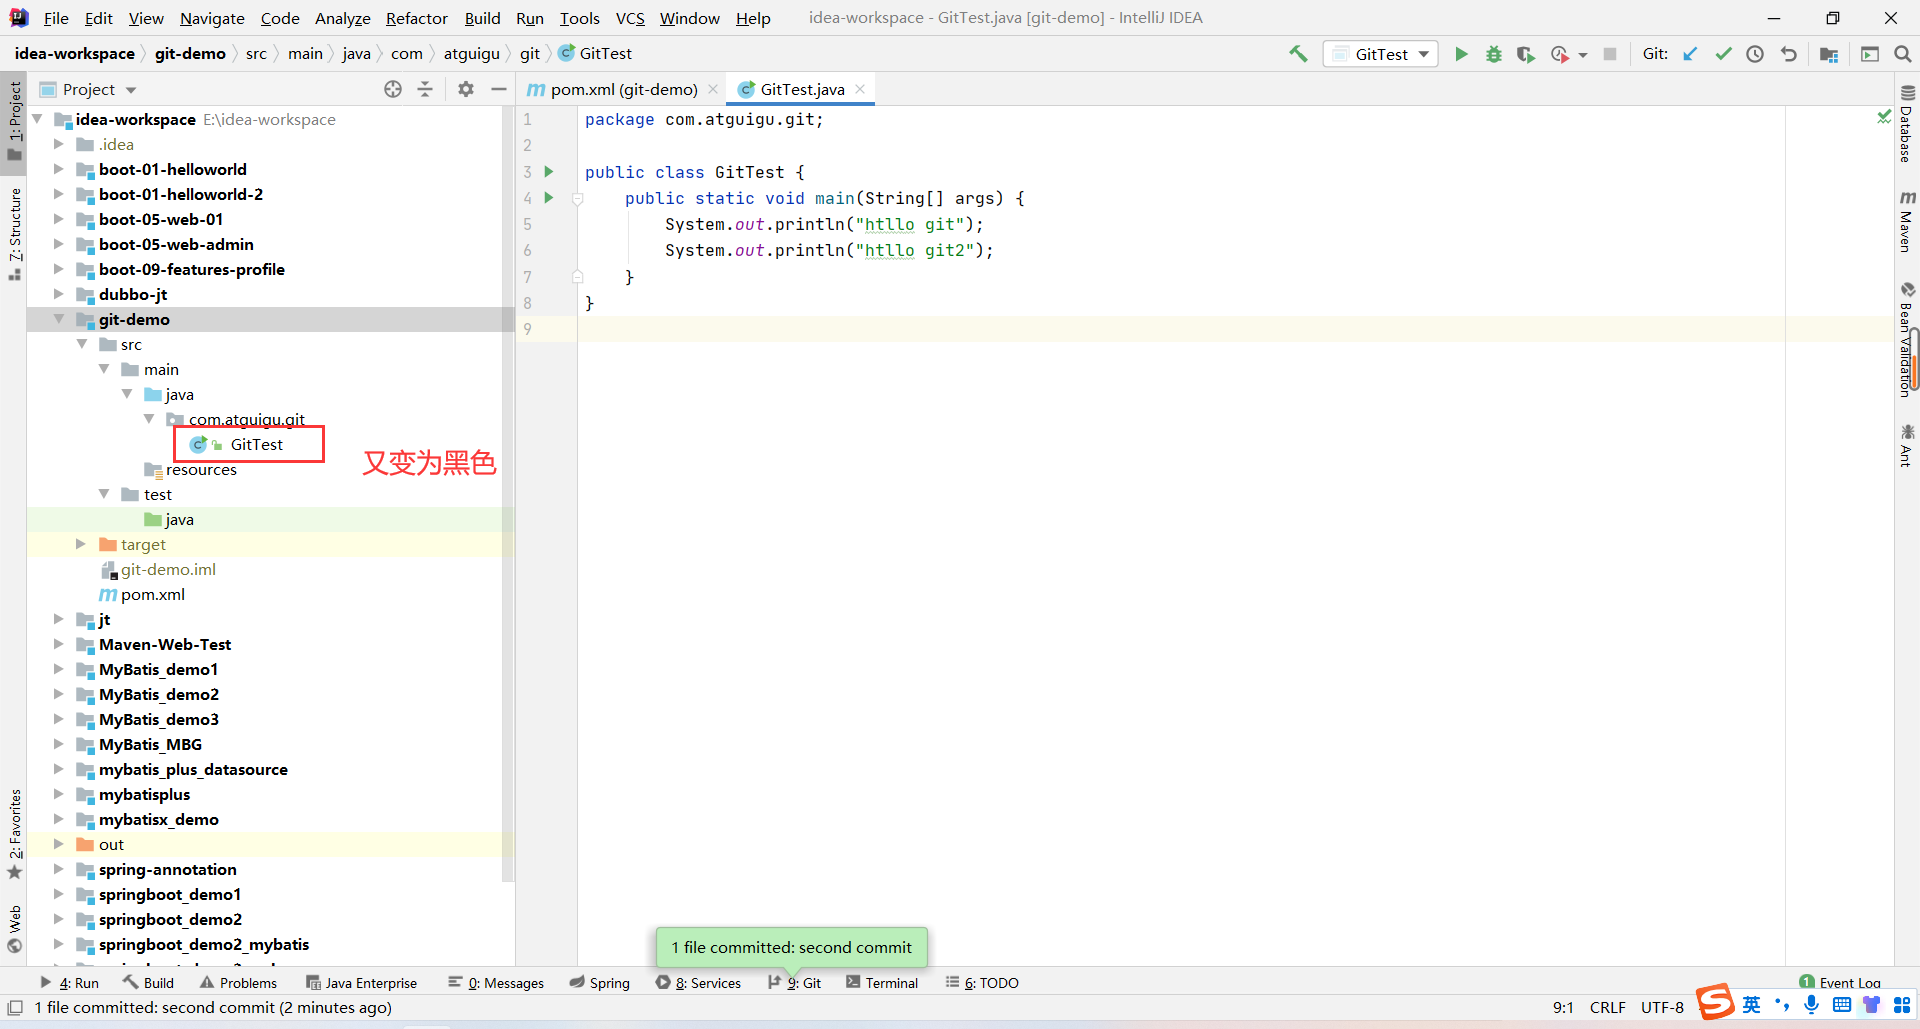Open the Analyze menu
Screen dimensions: 1920x1029
[x=342, y=18]
